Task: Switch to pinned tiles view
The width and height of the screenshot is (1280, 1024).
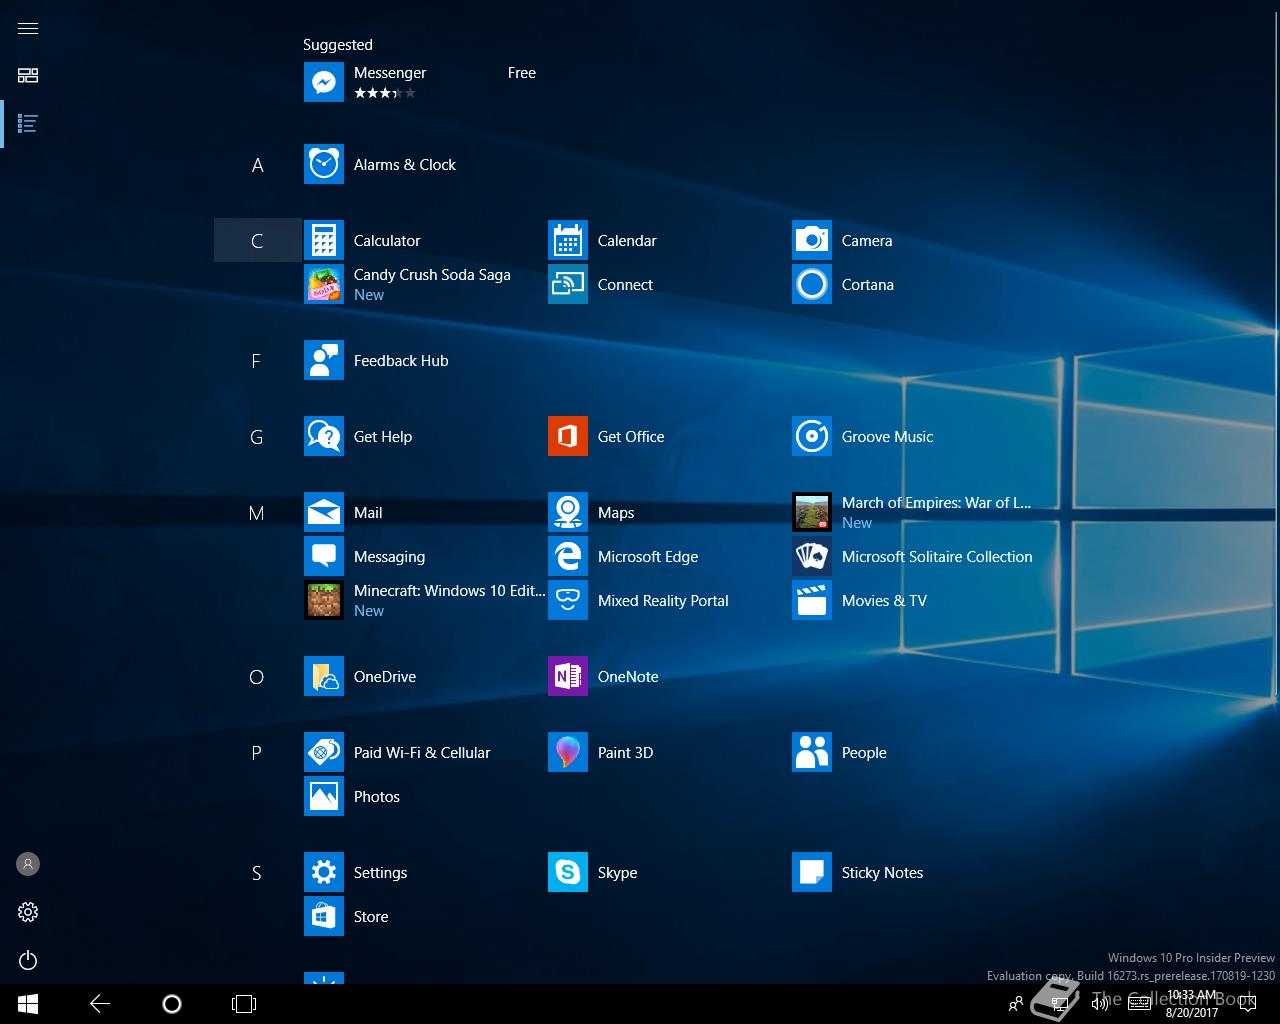Action: coord(28,76)
